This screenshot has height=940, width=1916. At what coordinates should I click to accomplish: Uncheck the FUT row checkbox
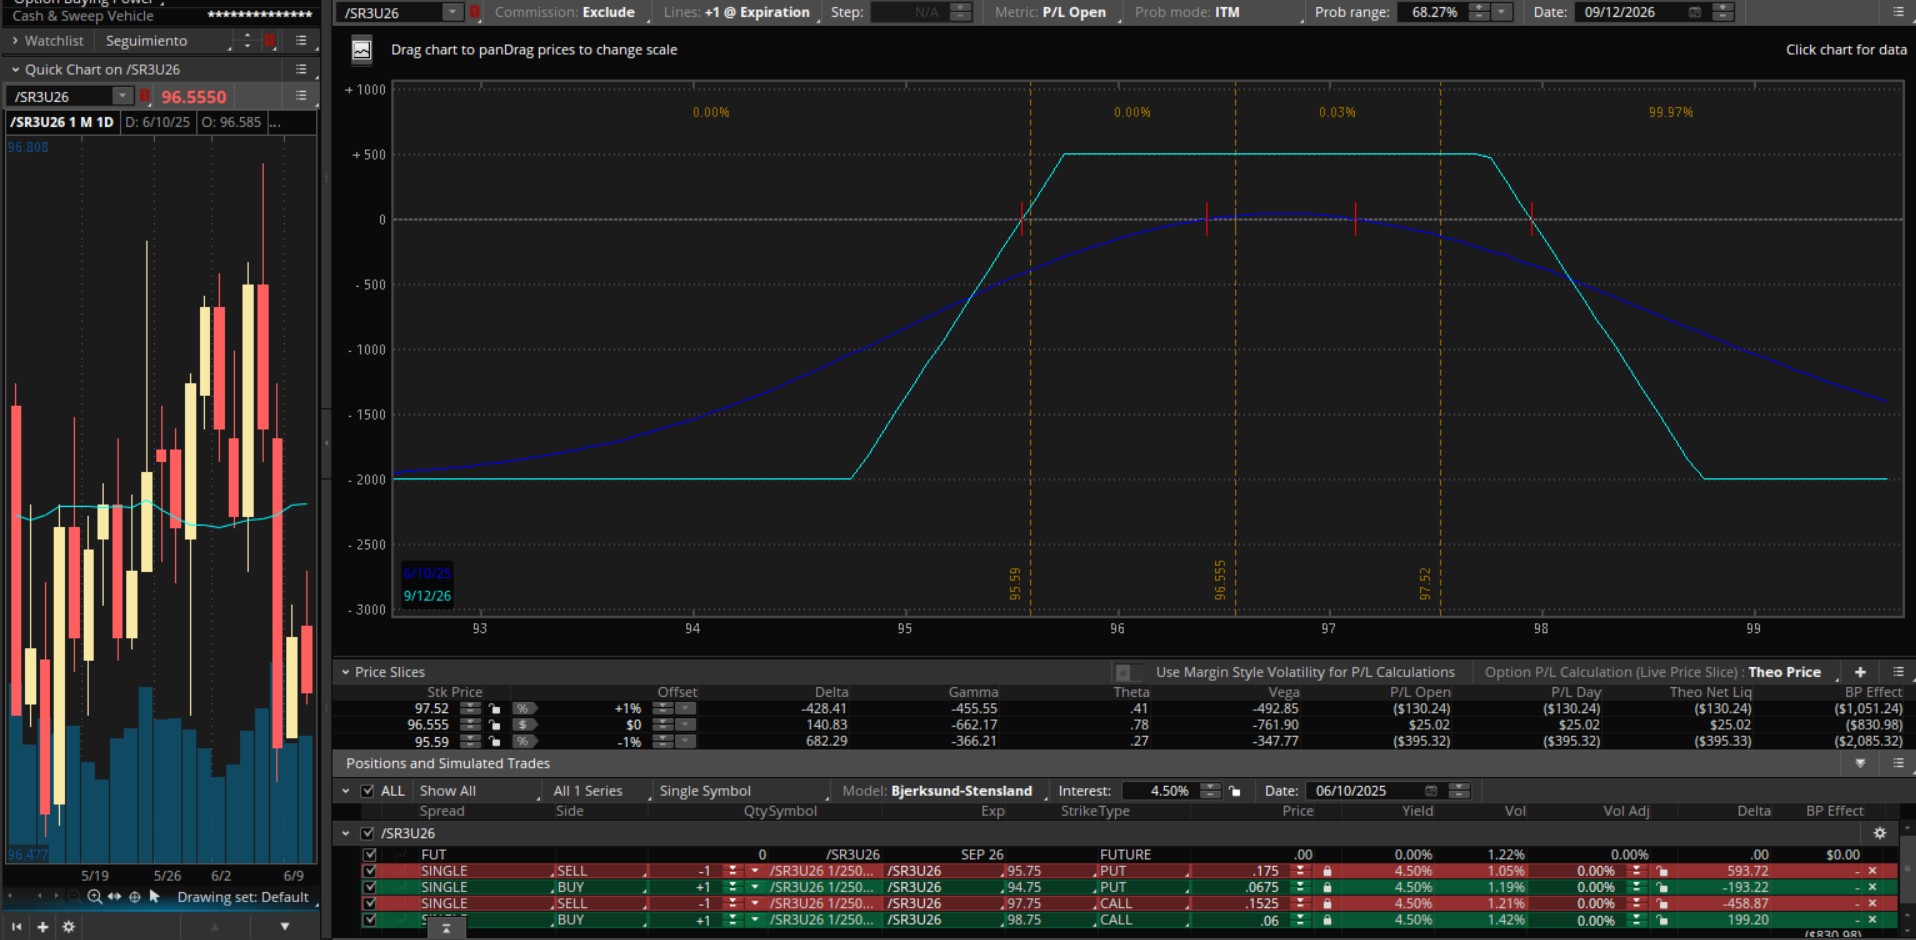click(x=370, y=855)
